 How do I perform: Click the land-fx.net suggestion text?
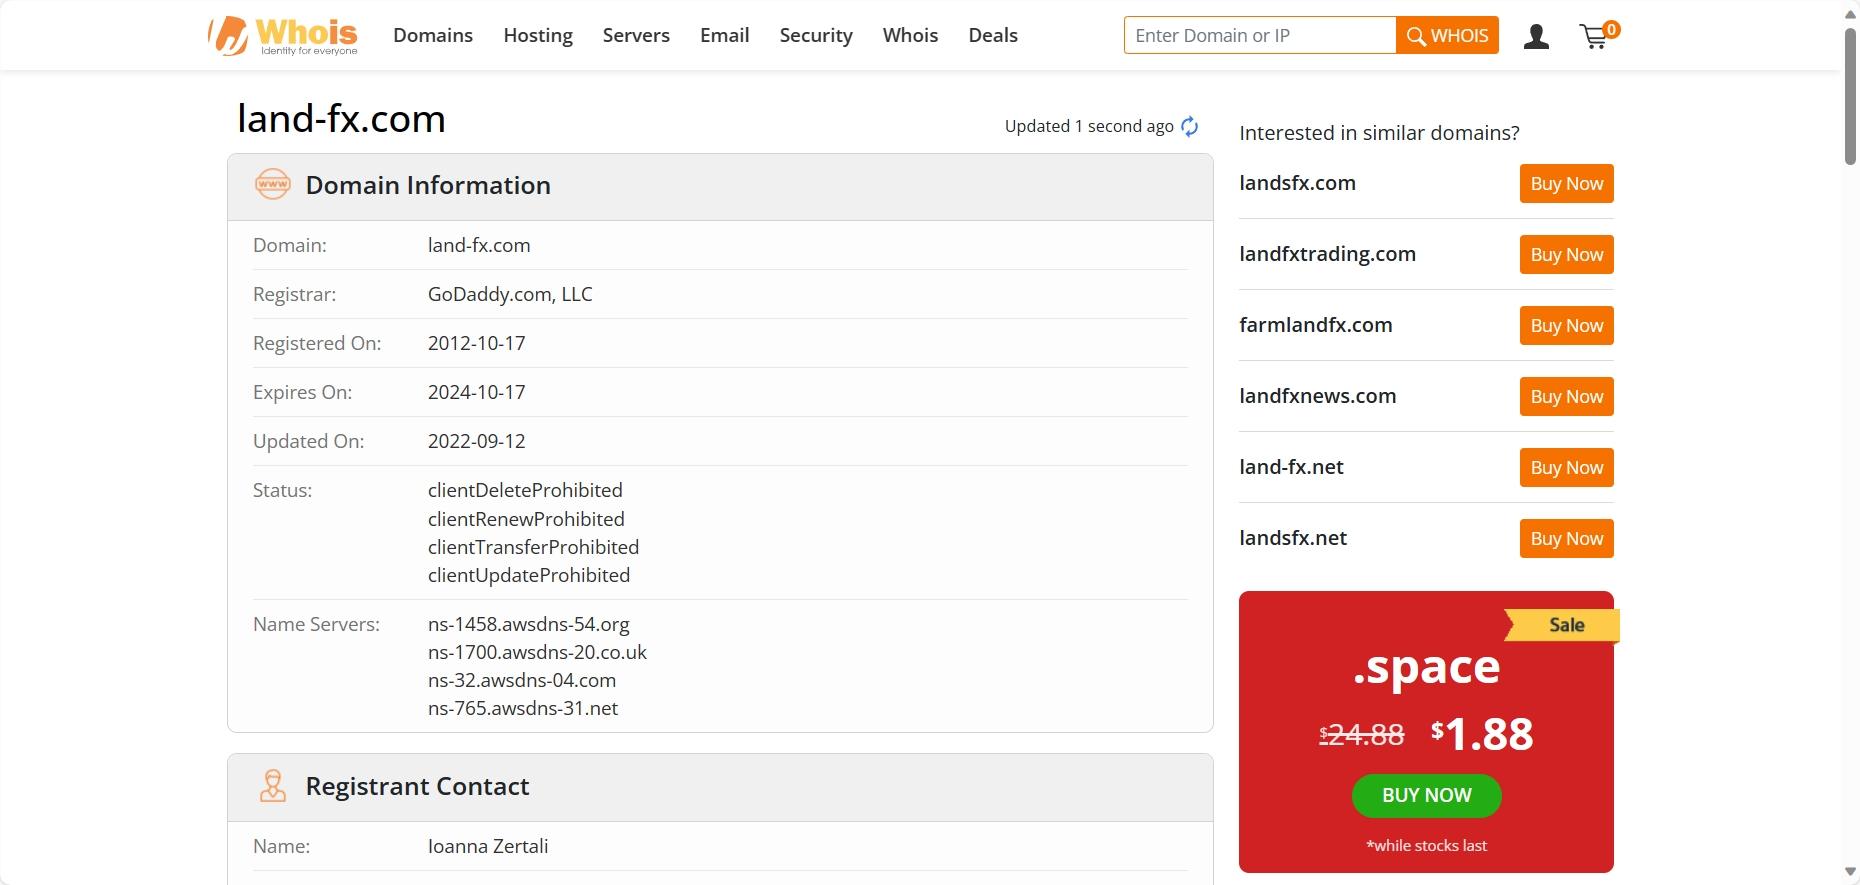pos(1291,467)
